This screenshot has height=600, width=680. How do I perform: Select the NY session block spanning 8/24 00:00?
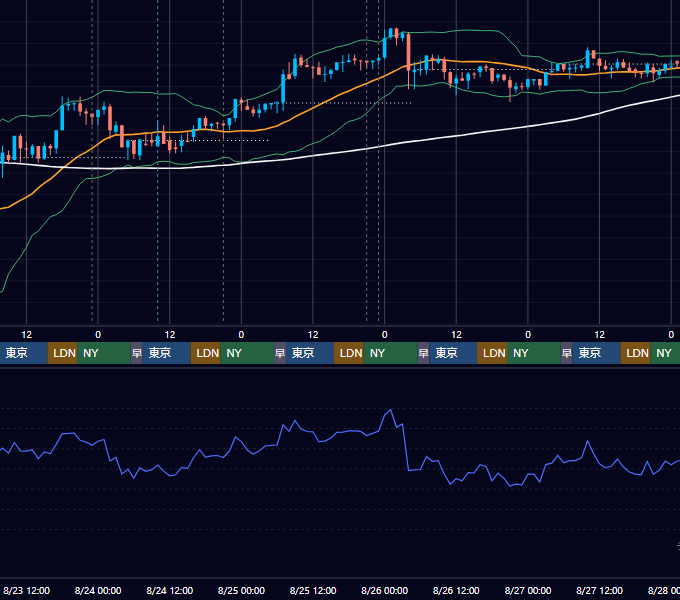[104, 353]
